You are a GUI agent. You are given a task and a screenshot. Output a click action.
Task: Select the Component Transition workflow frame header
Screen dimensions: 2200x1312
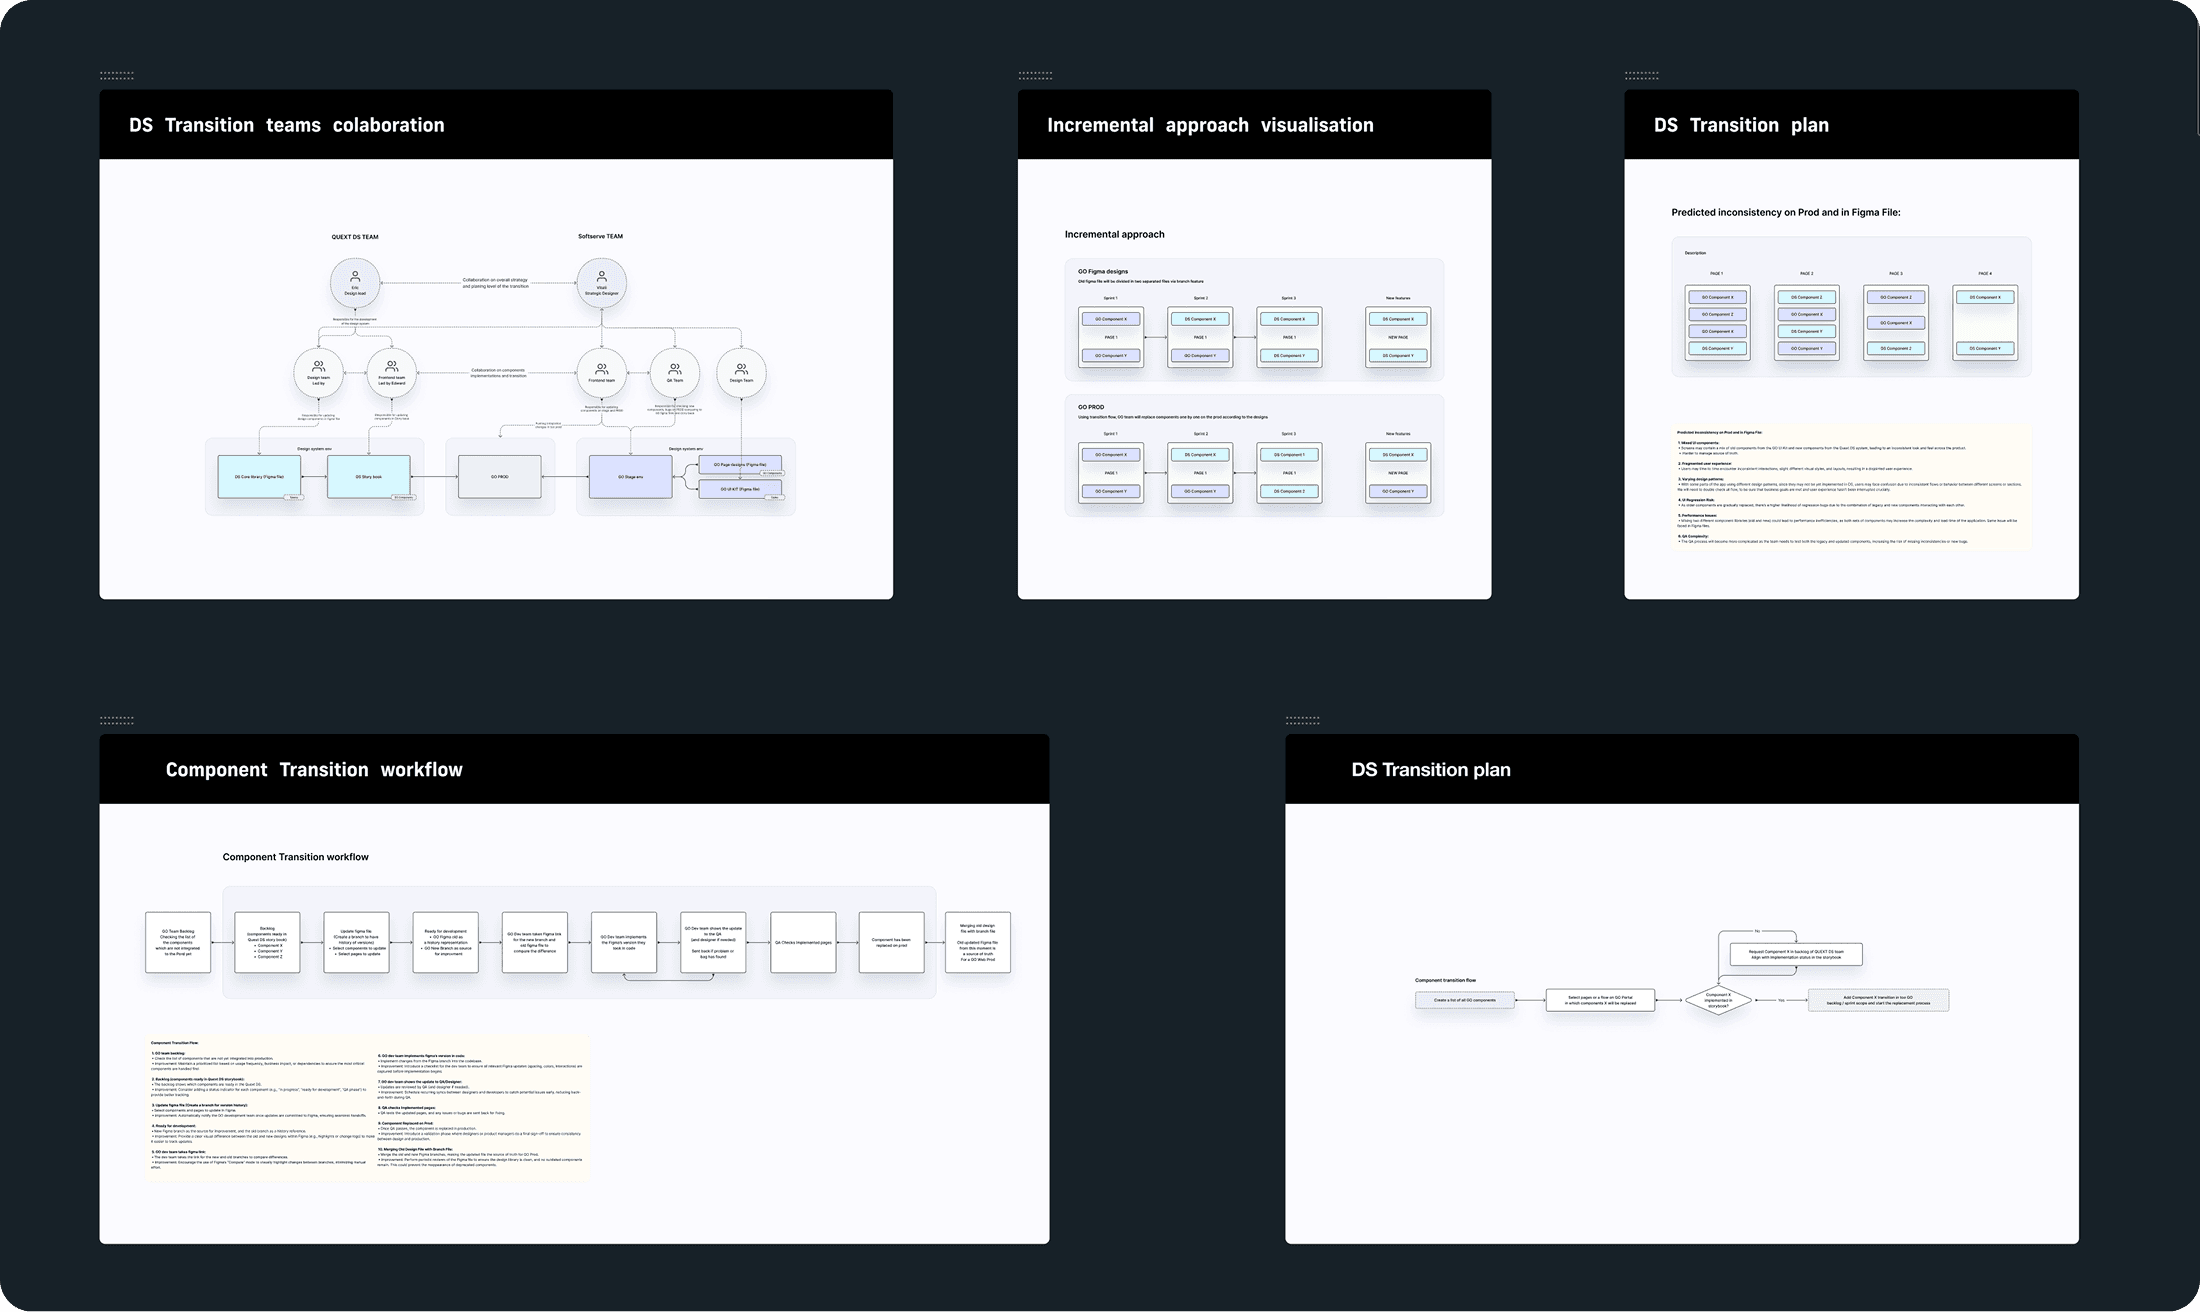[574, 769]
